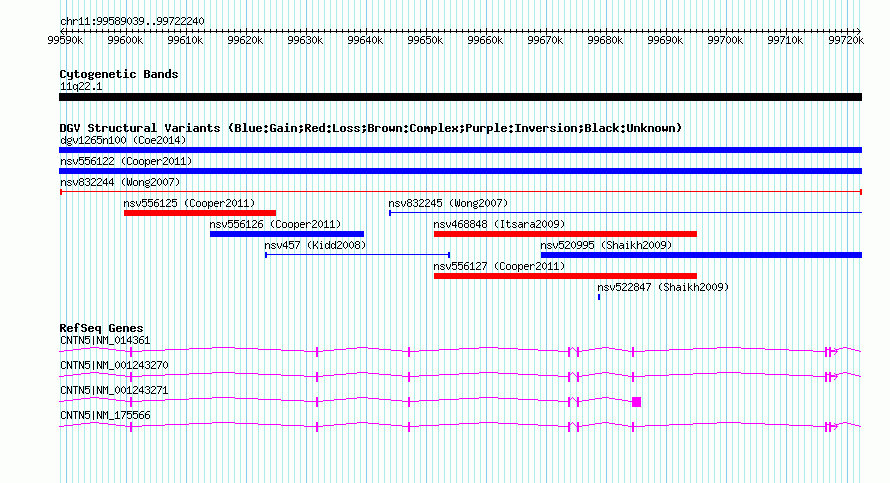Click the 99680k ruler tick label
Image resolution: width=890 pixels, height=483 pixels.
click(605, 40)
